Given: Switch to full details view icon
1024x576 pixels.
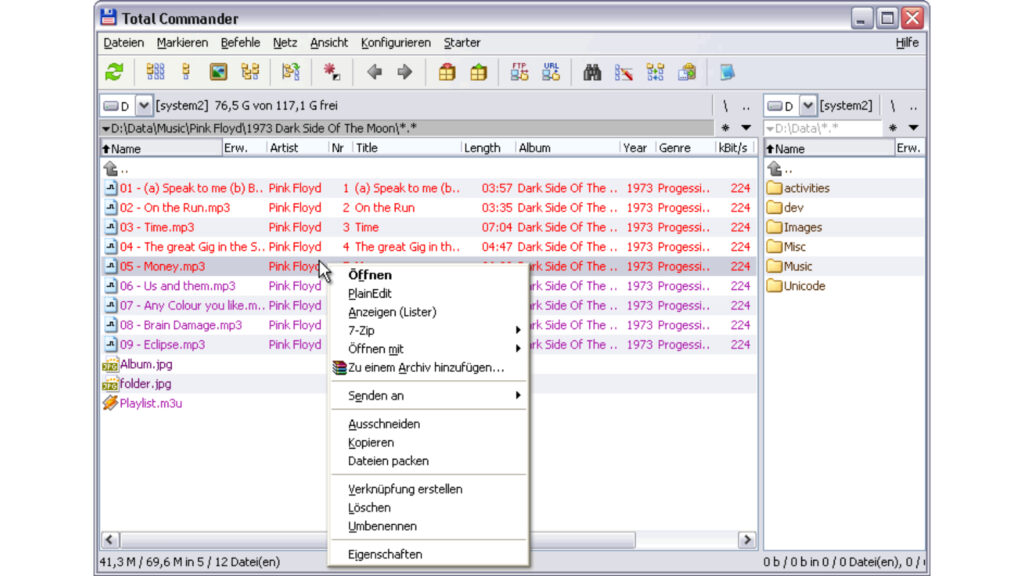Looking at the screenshot, I should (x=186, y=72).
